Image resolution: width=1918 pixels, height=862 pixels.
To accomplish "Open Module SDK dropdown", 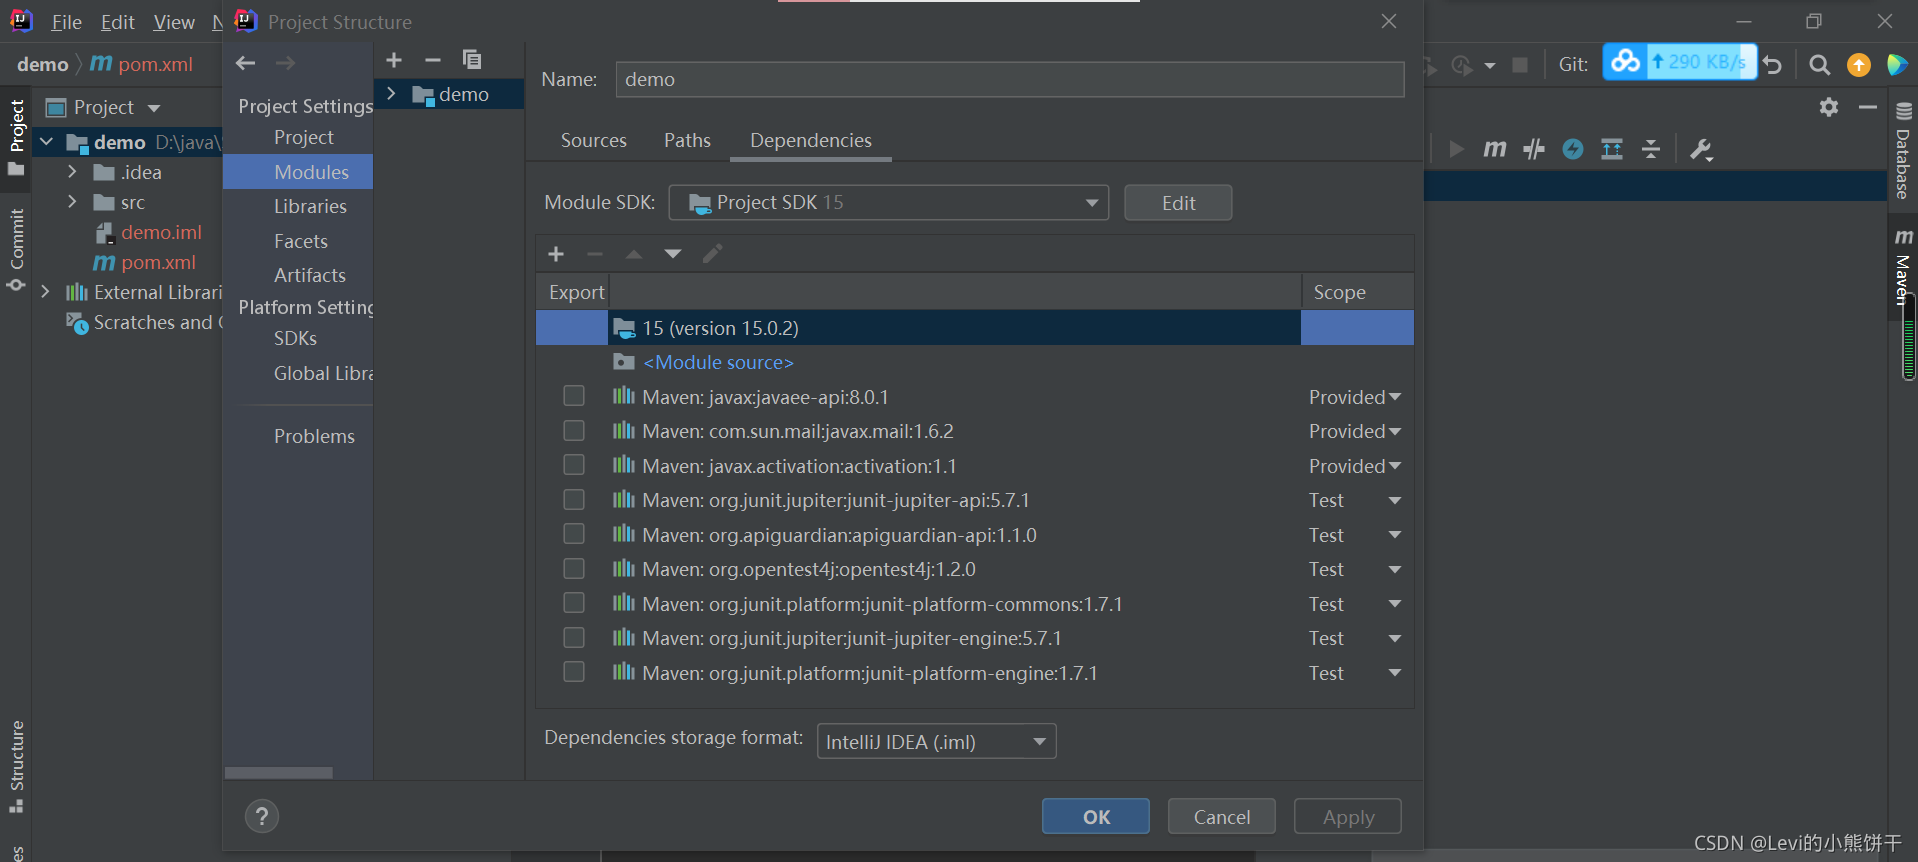I will tap(889, 203).
